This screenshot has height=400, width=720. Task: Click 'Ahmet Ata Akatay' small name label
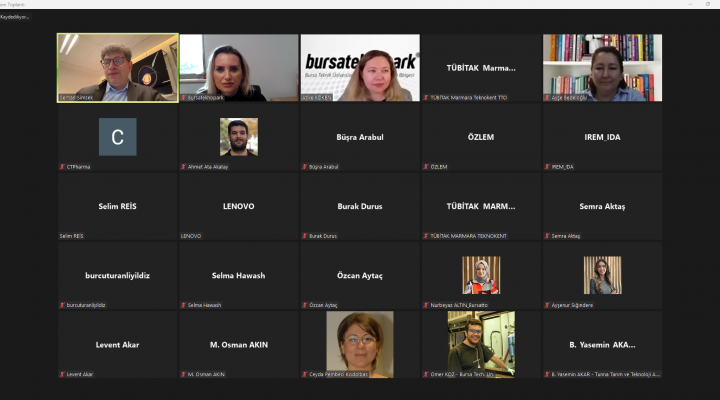click(x=208, y=167)
